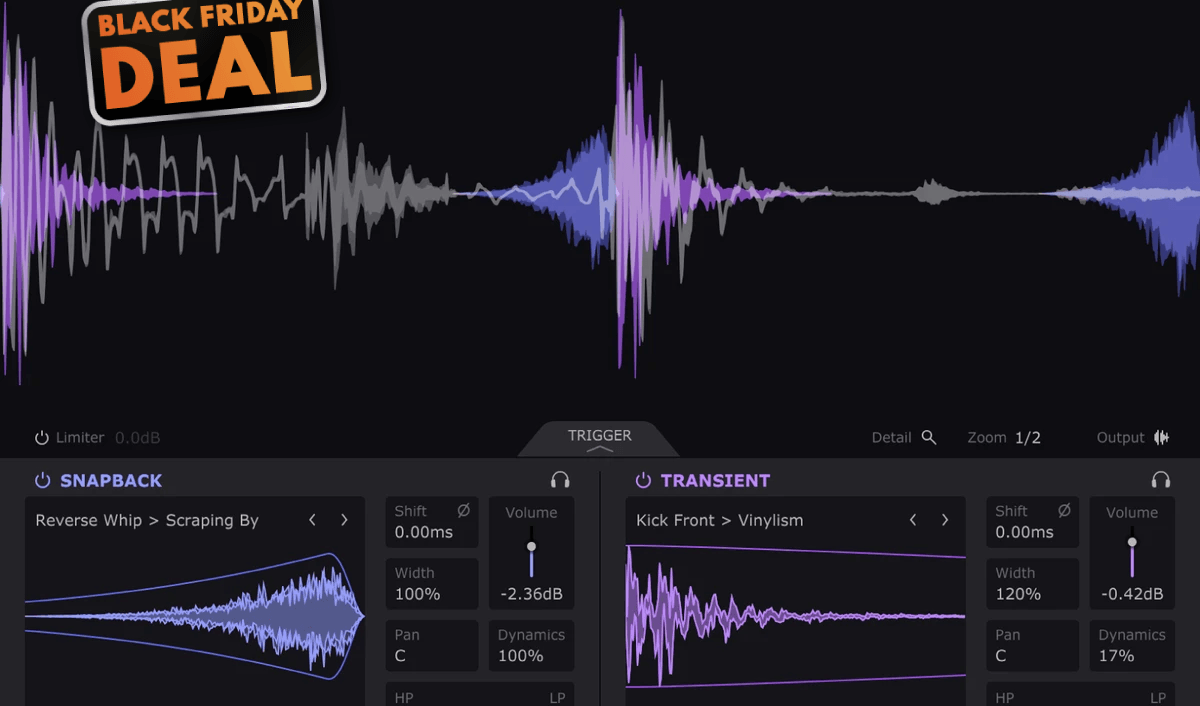
Task: Click the Transient Width 120% field
Action: [1032, 584]
